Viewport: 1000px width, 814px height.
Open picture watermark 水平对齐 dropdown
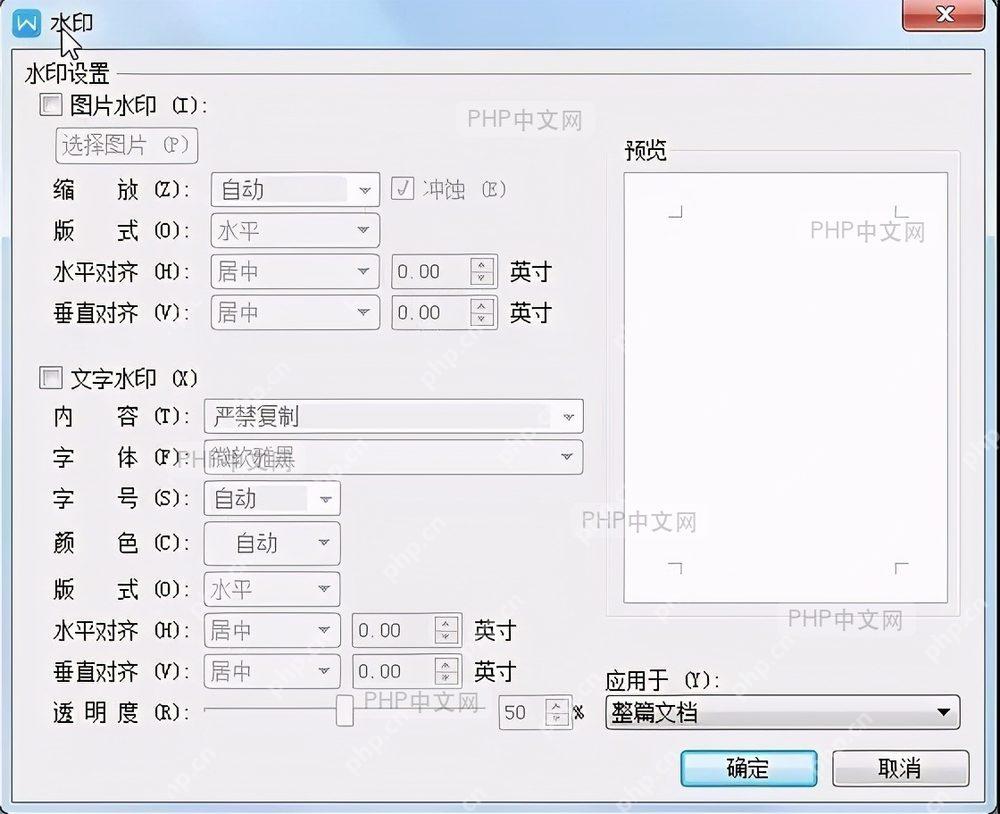[295, 272]
